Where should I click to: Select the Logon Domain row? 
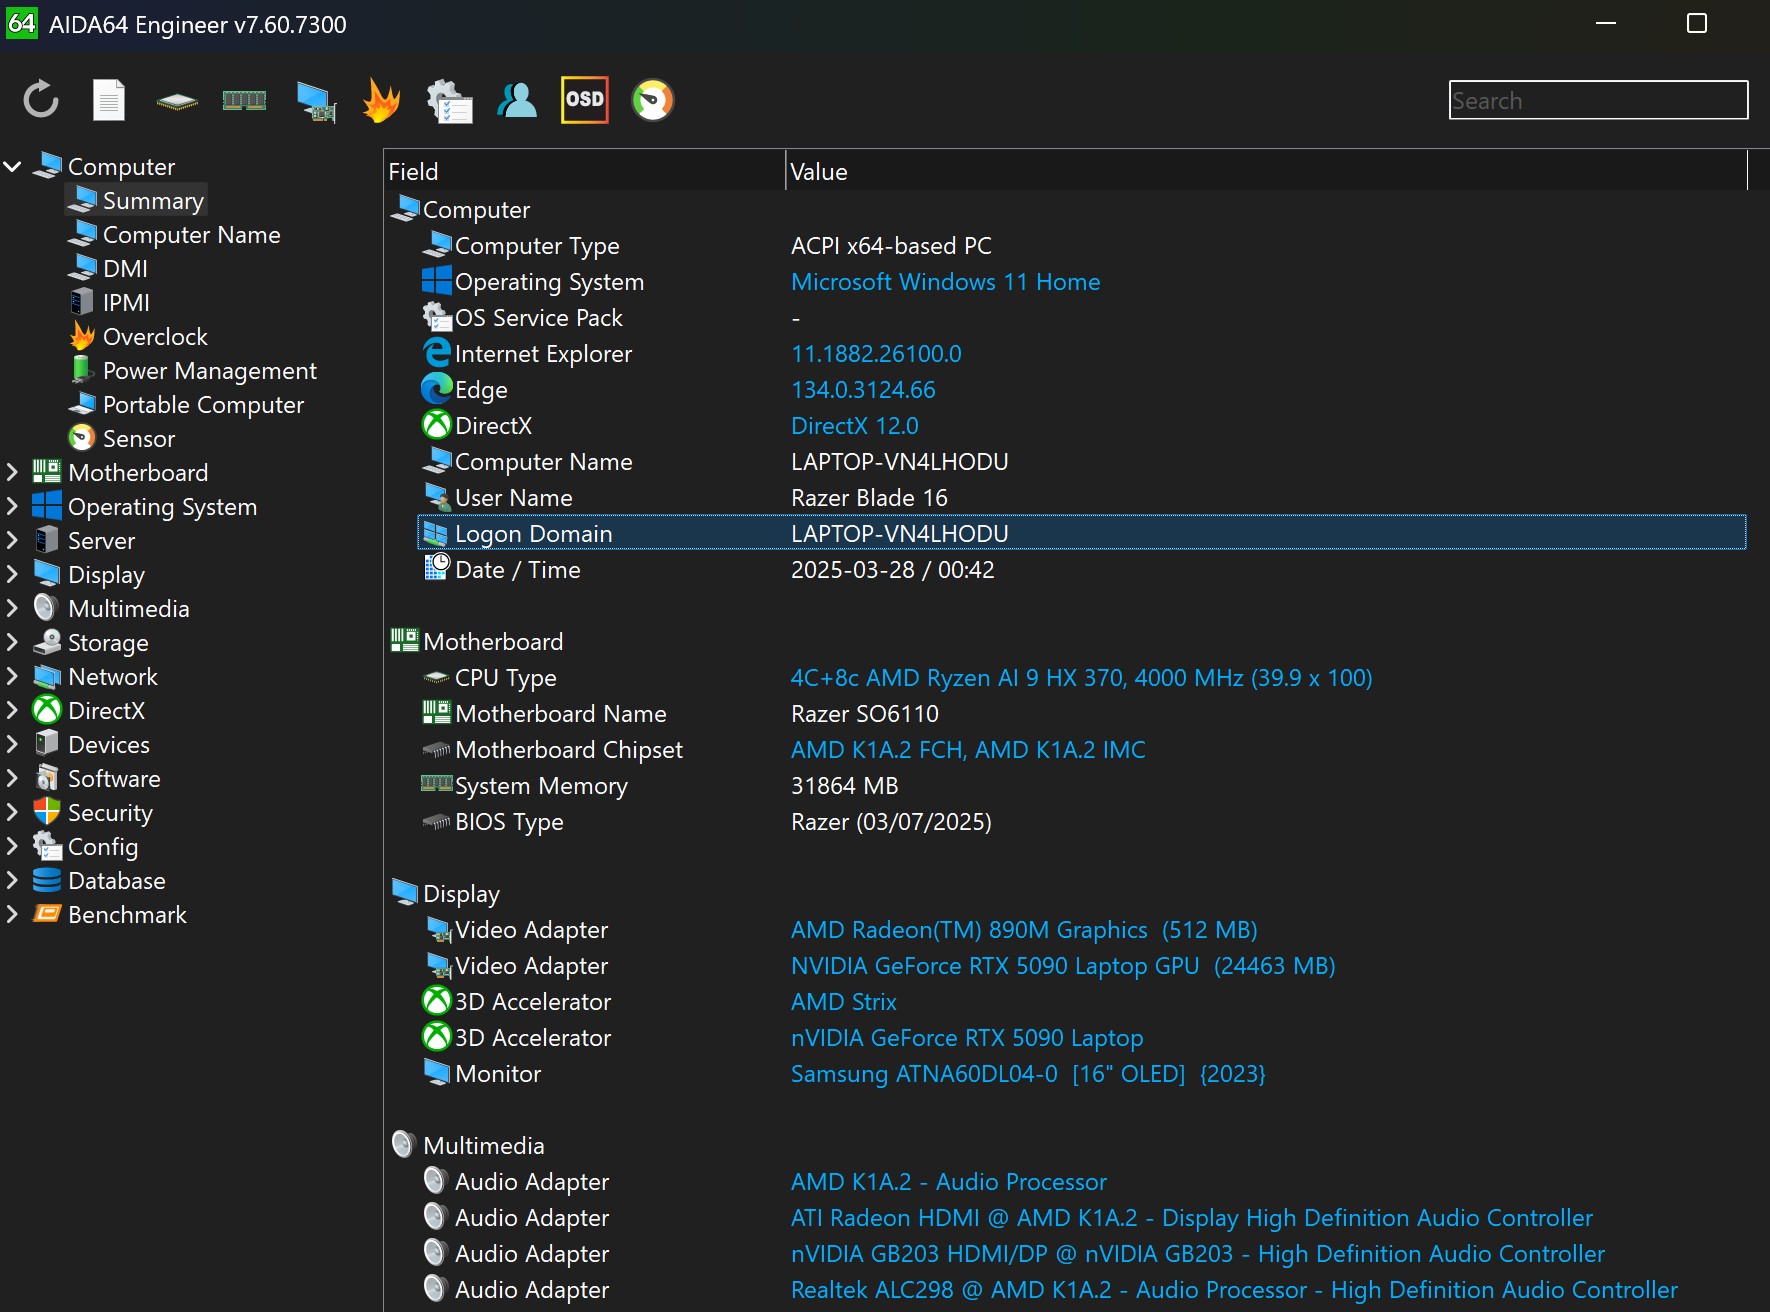(x=1082, y=533)
